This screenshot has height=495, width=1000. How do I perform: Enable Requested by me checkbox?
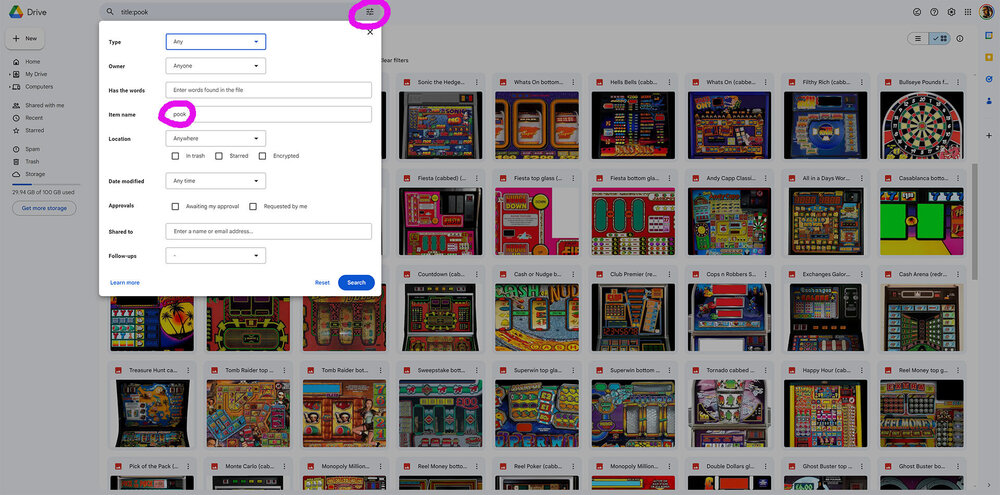click(253, 206)
